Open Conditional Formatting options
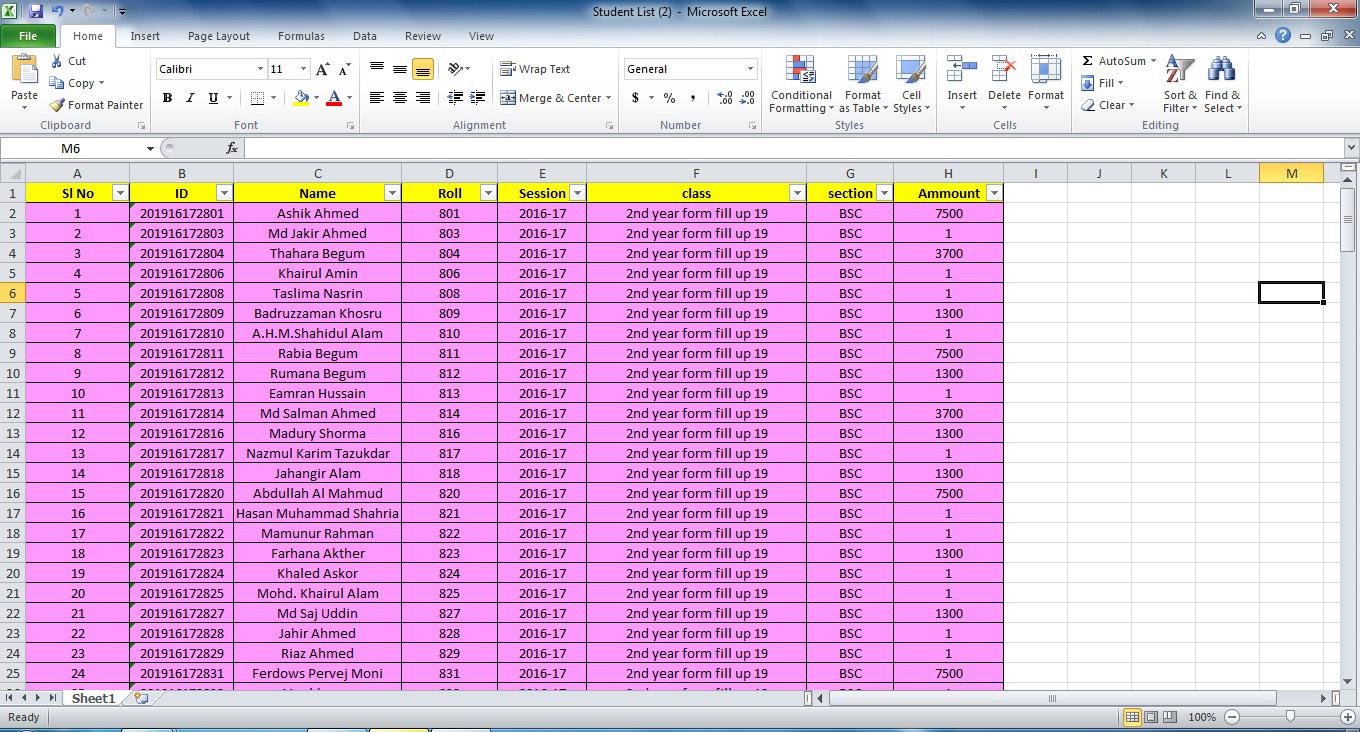 tap(800, 84)
